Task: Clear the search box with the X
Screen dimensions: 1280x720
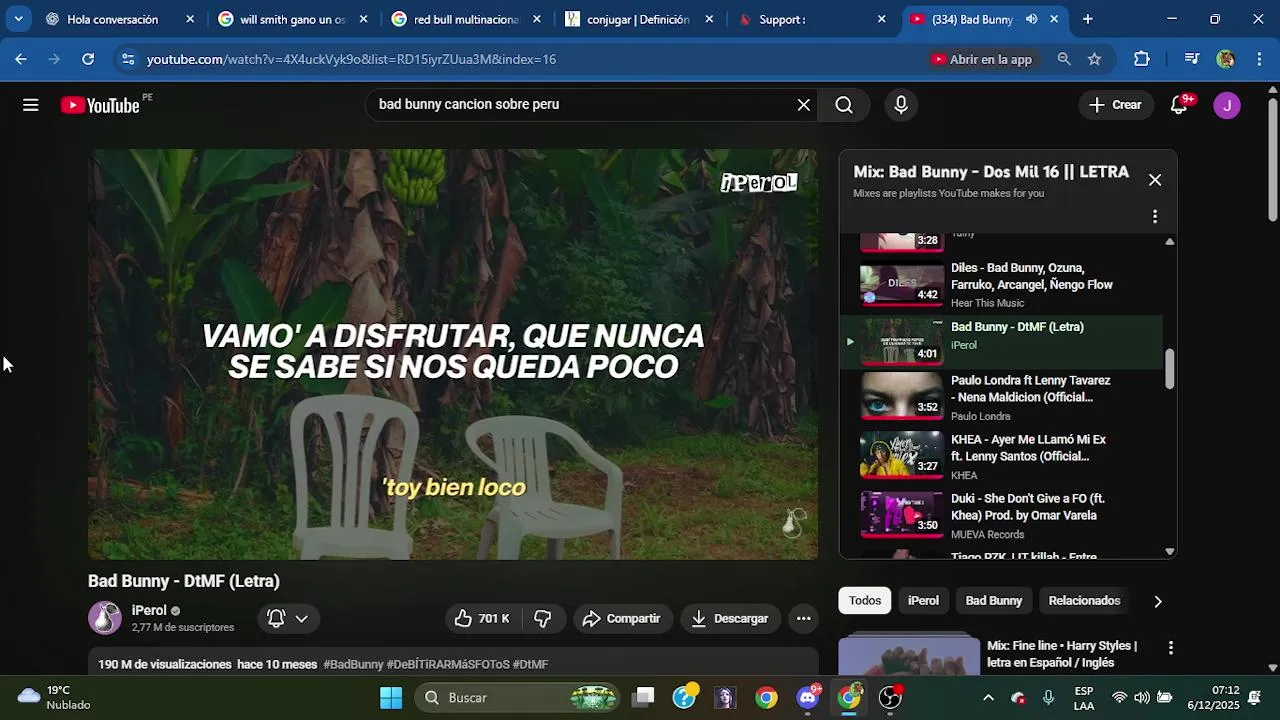Action: (x=803, y=105)
